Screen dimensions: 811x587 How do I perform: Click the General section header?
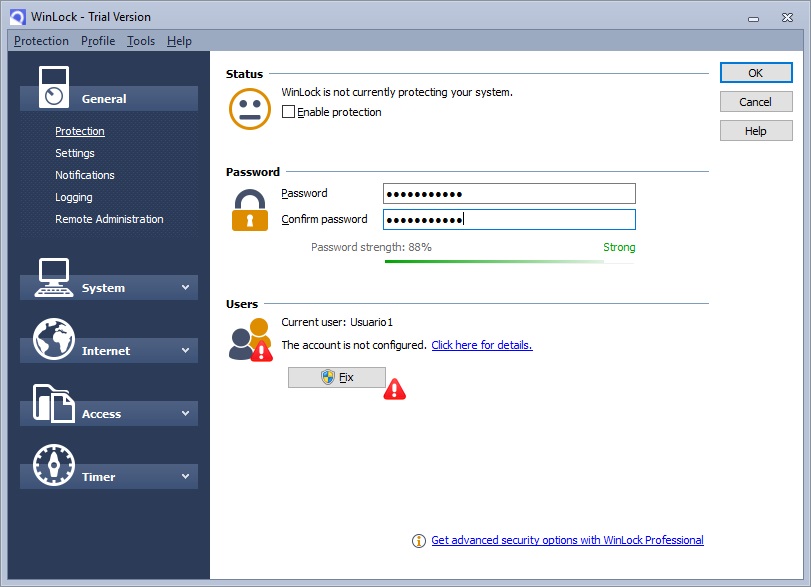[109, 98]
